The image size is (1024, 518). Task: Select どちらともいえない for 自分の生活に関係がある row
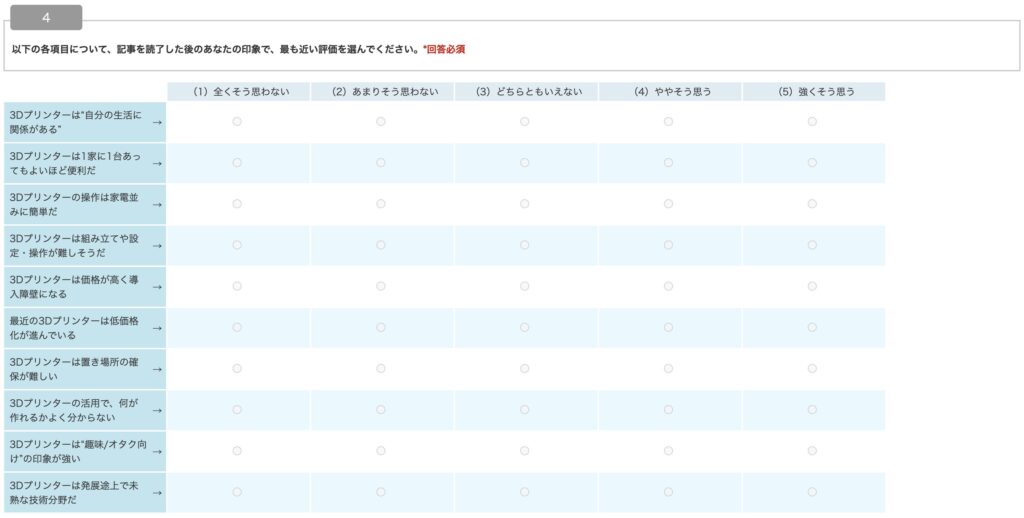[x=524, y=121]
